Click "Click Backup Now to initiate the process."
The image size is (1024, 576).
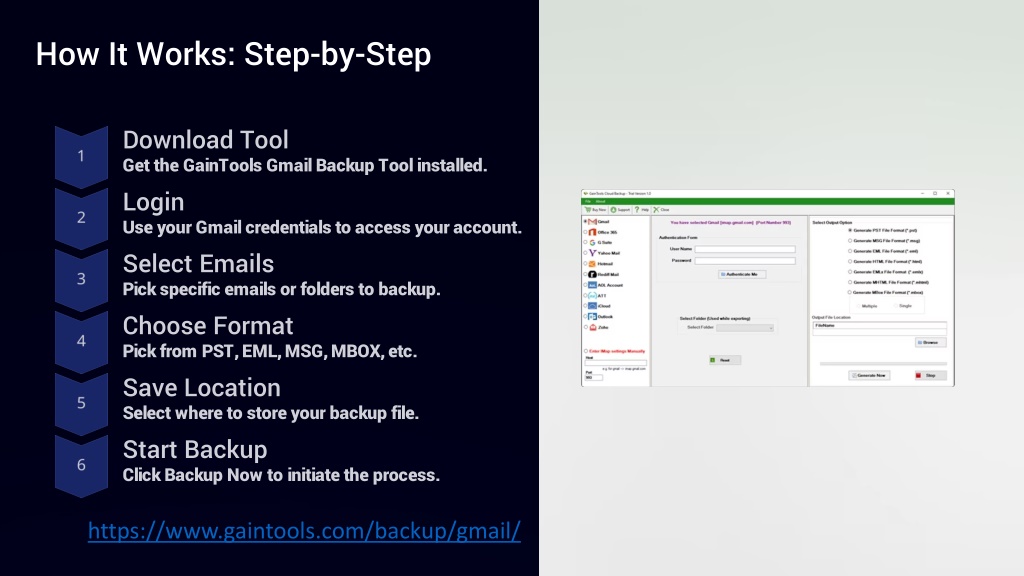click(281, 475)
